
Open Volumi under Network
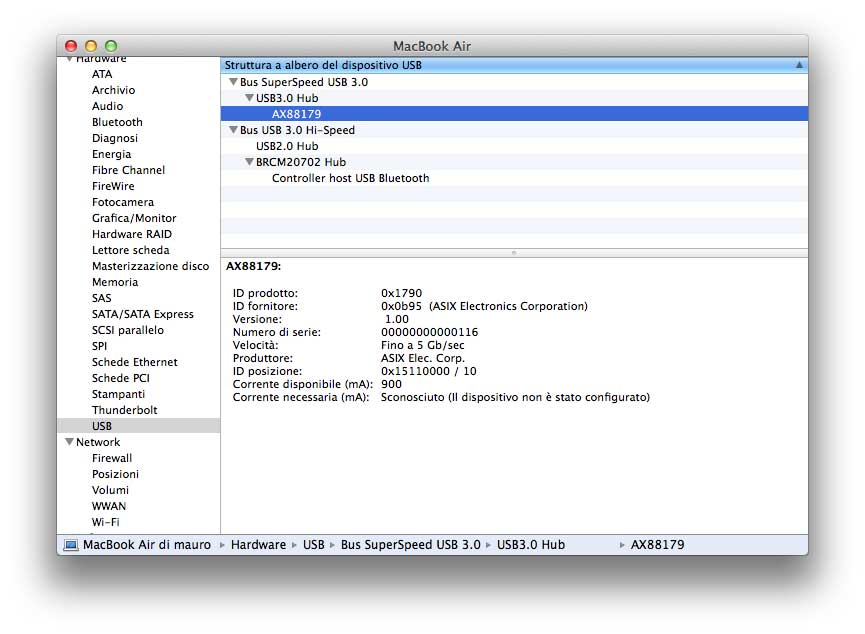[110, 490]
